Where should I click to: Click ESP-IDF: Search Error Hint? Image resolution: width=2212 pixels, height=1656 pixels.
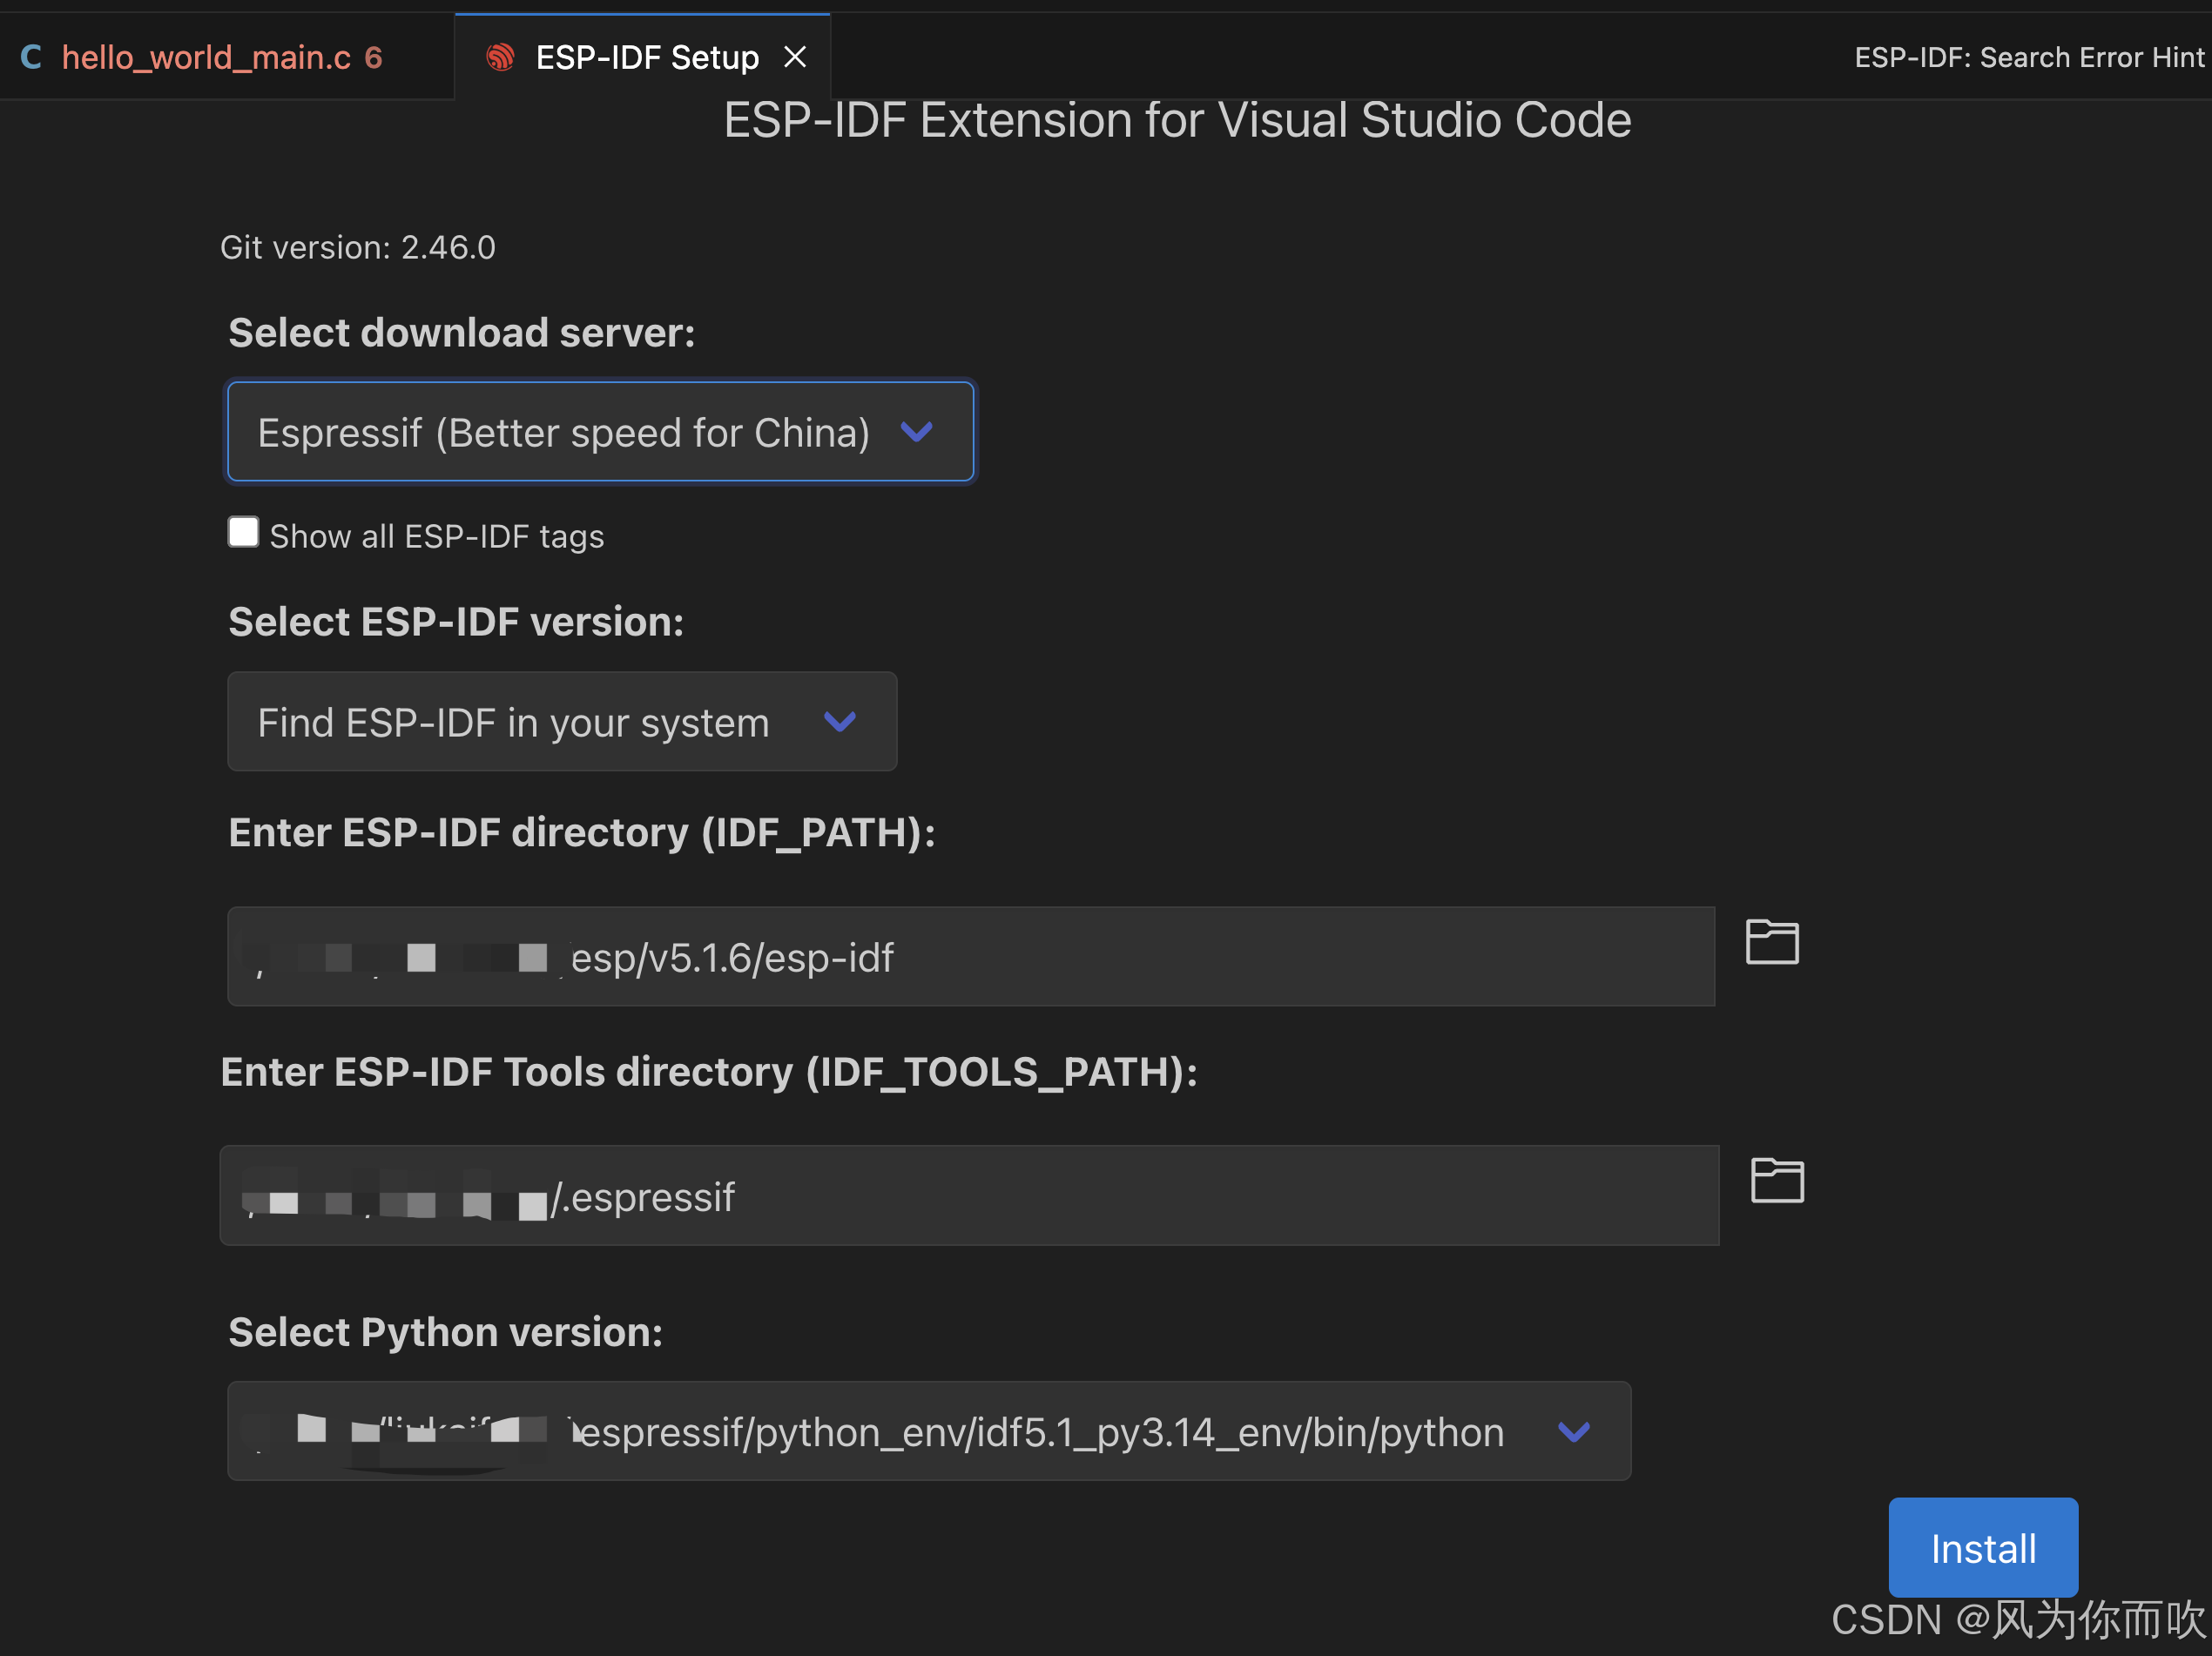pos(2028,57)
